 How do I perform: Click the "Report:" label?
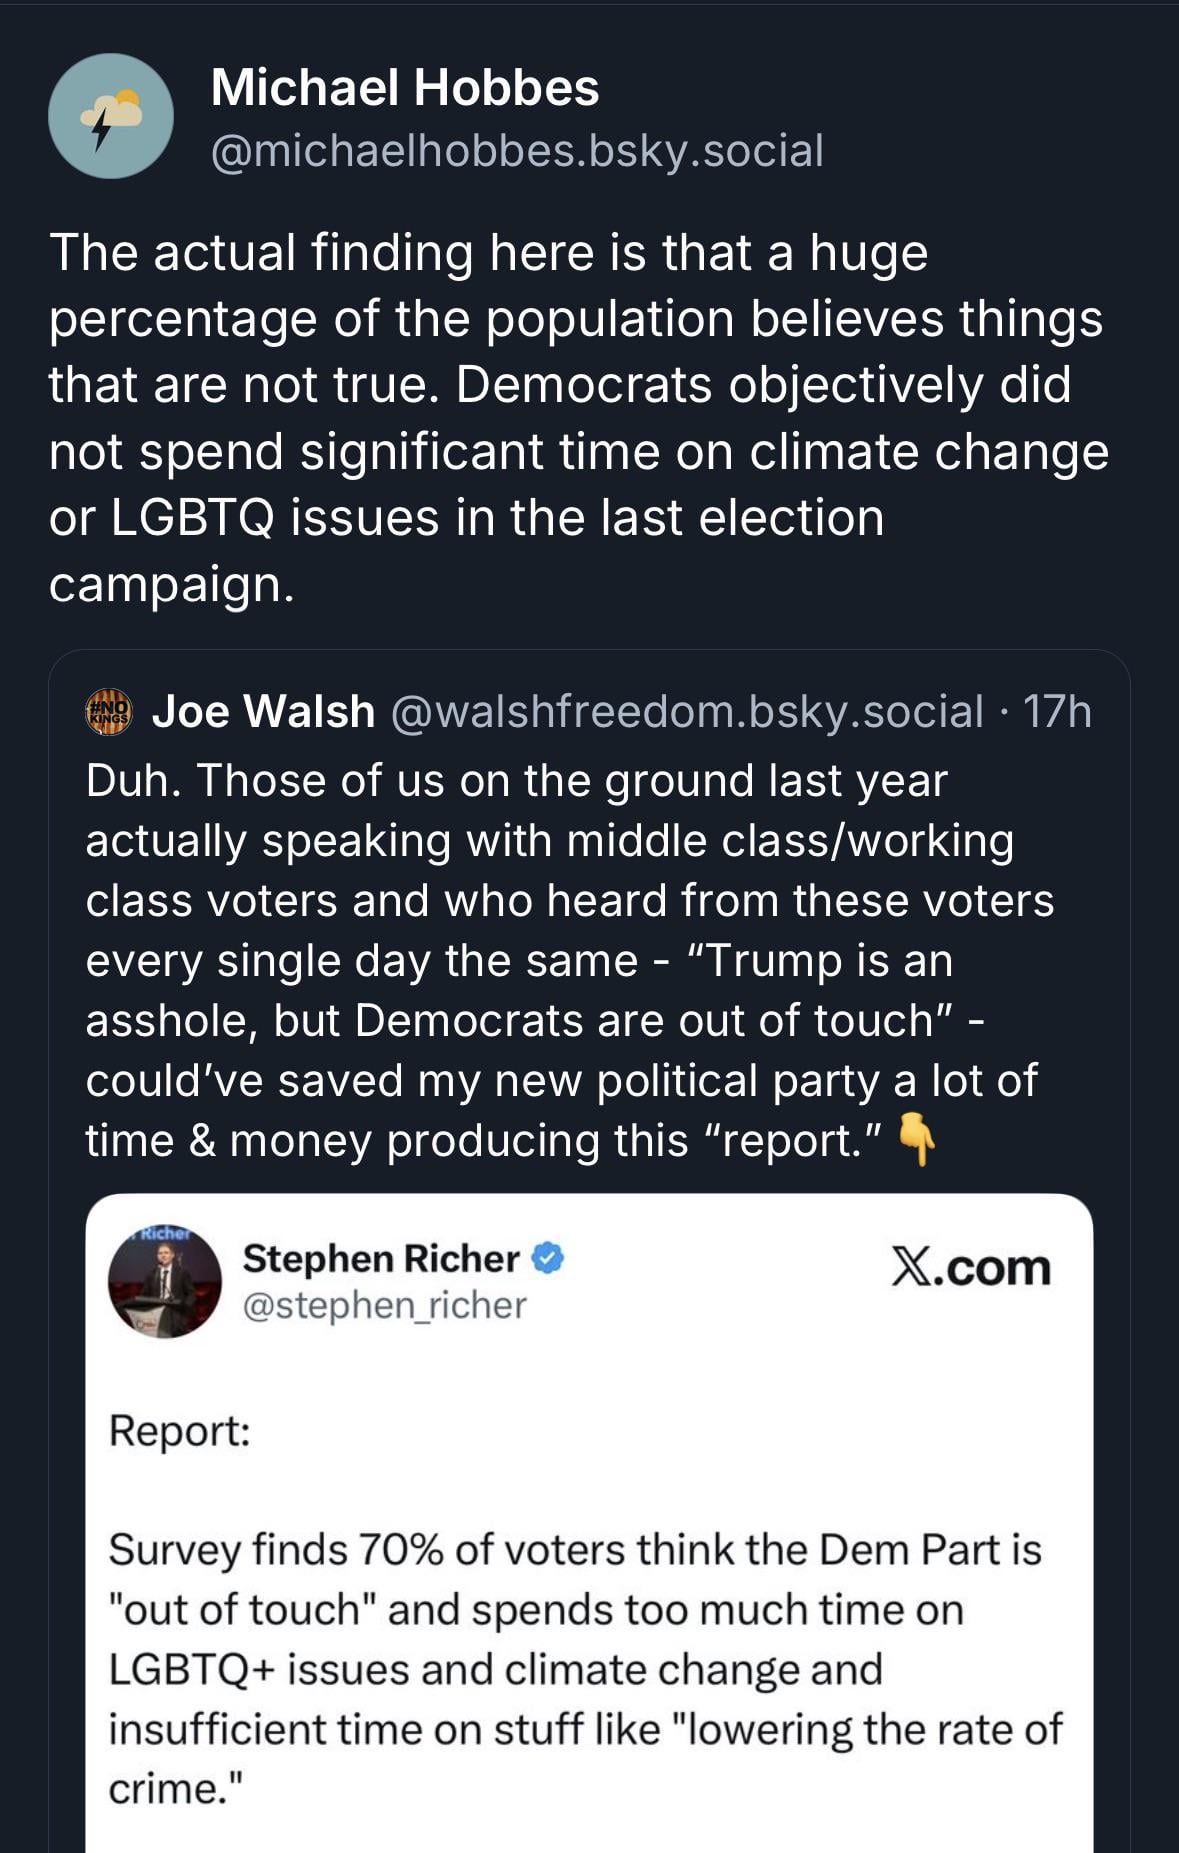pos(179,1430)
